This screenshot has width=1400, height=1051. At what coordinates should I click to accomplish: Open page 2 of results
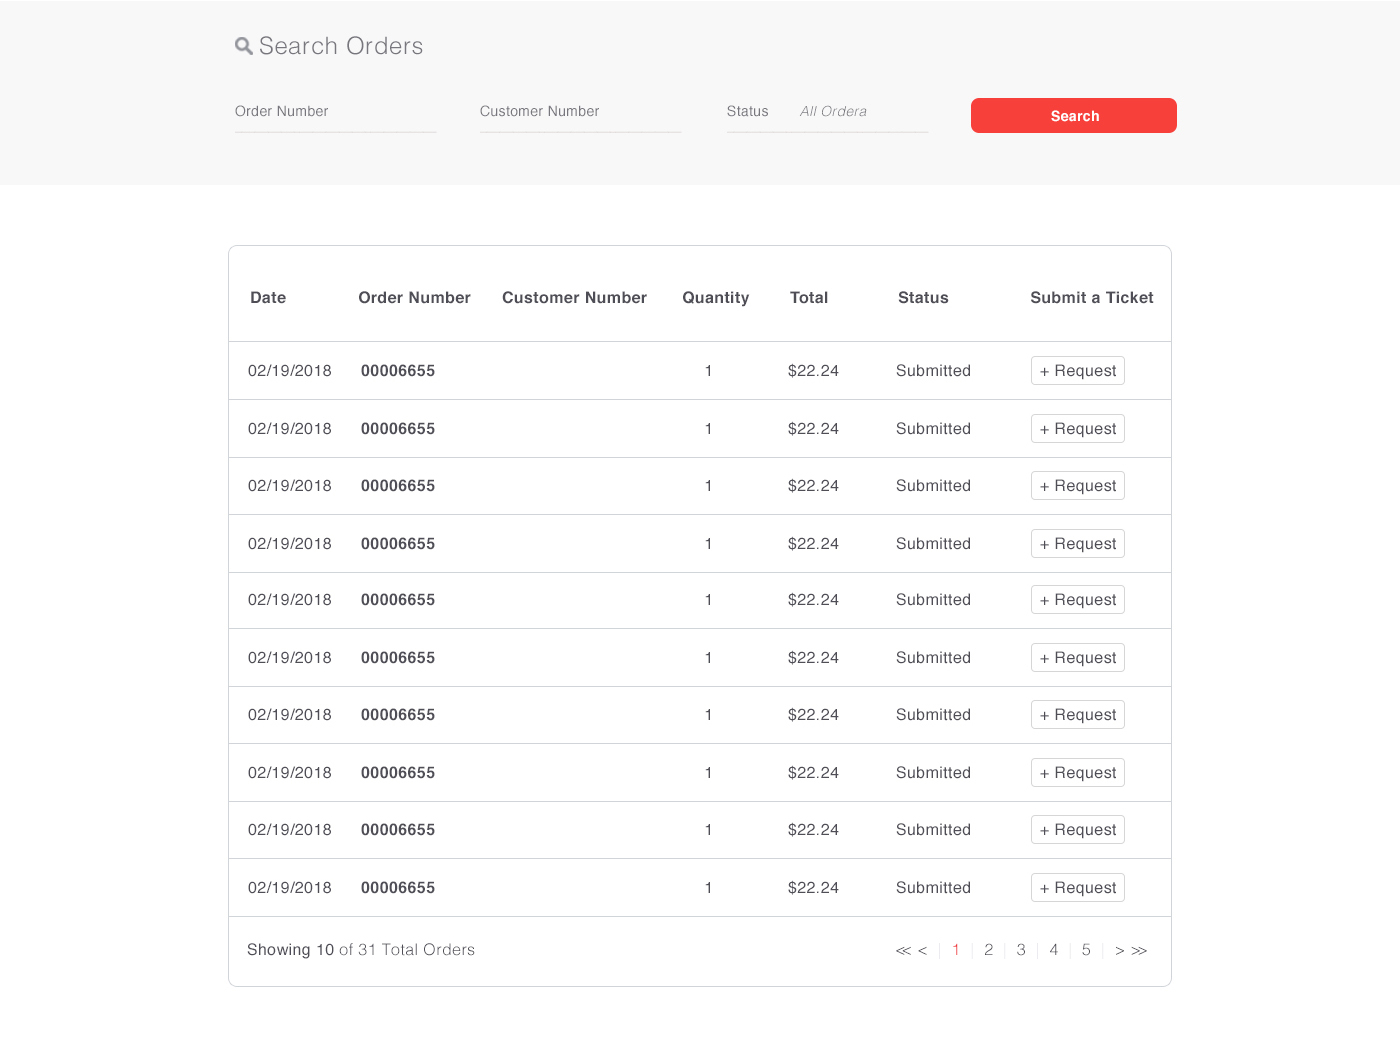tap(988, 950)
